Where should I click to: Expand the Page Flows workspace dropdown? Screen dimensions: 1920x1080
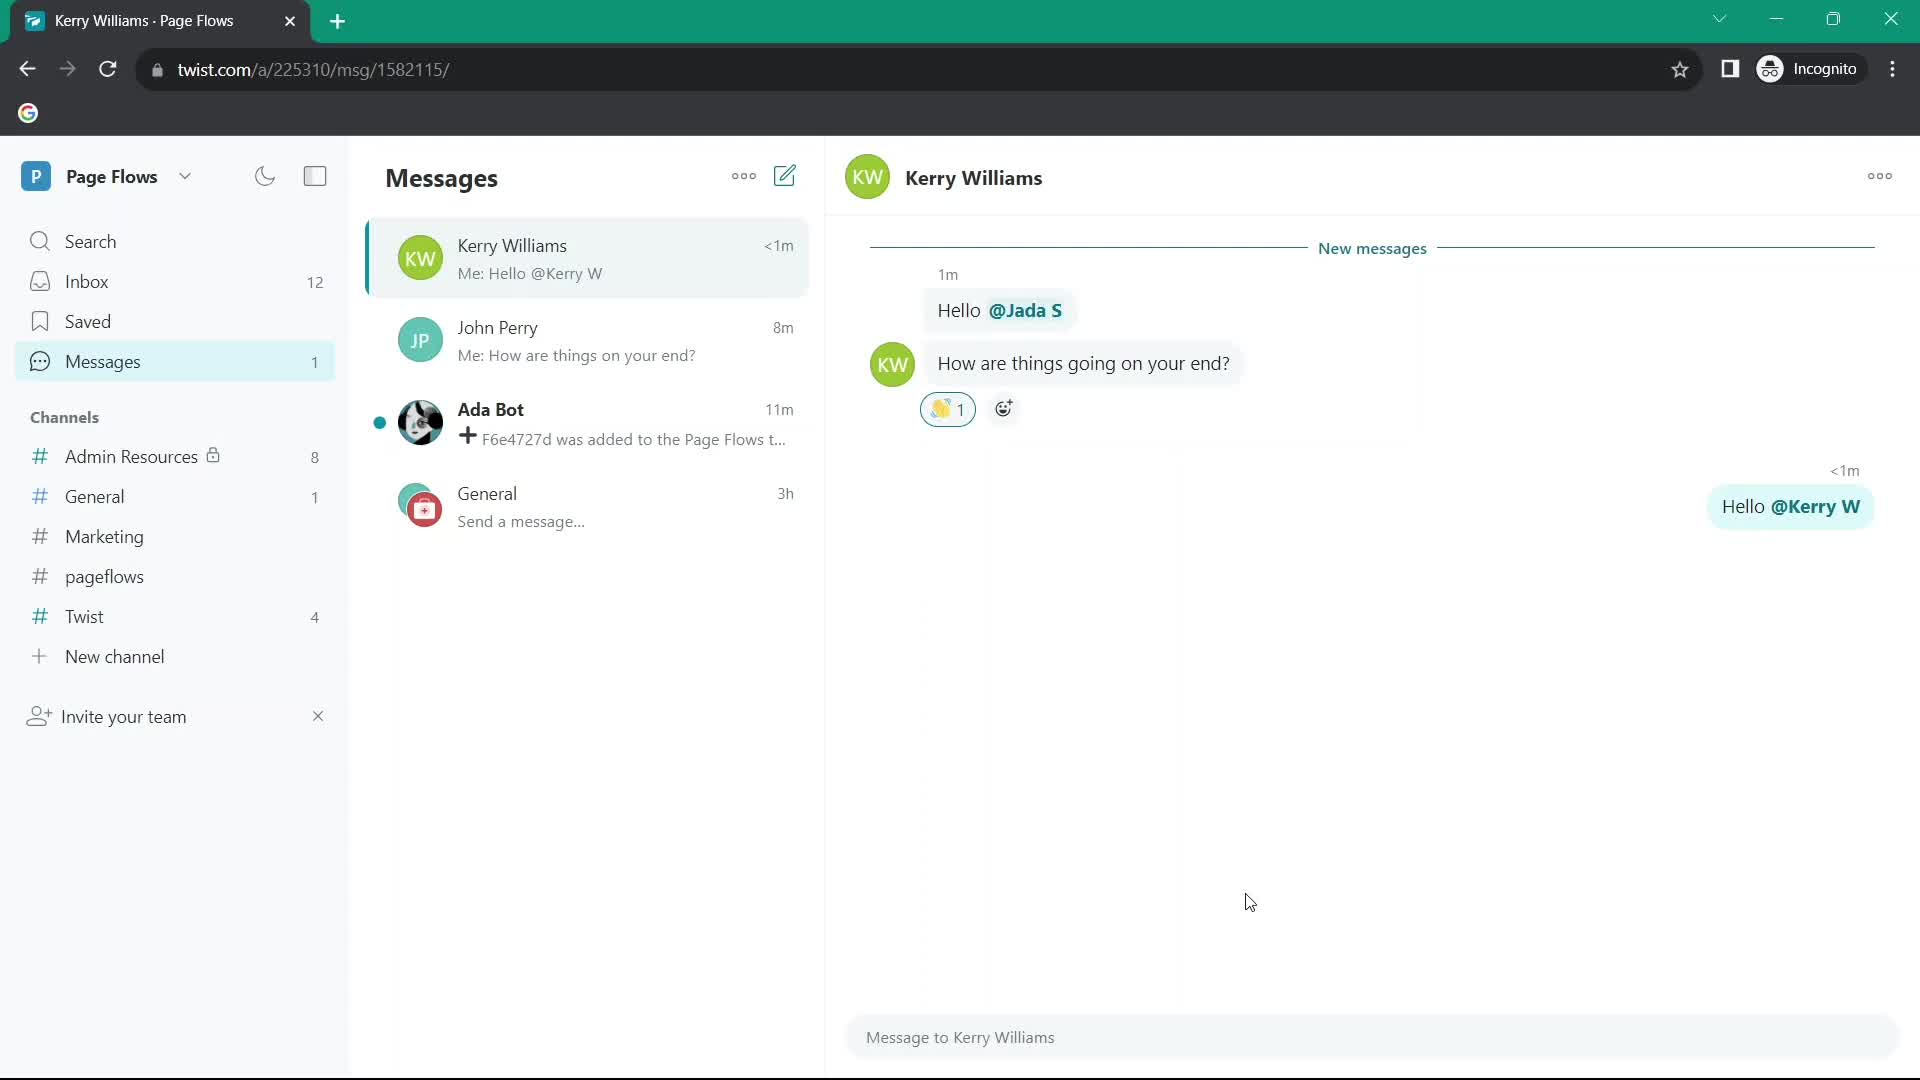pyautogui.click(x=185, y=175)
